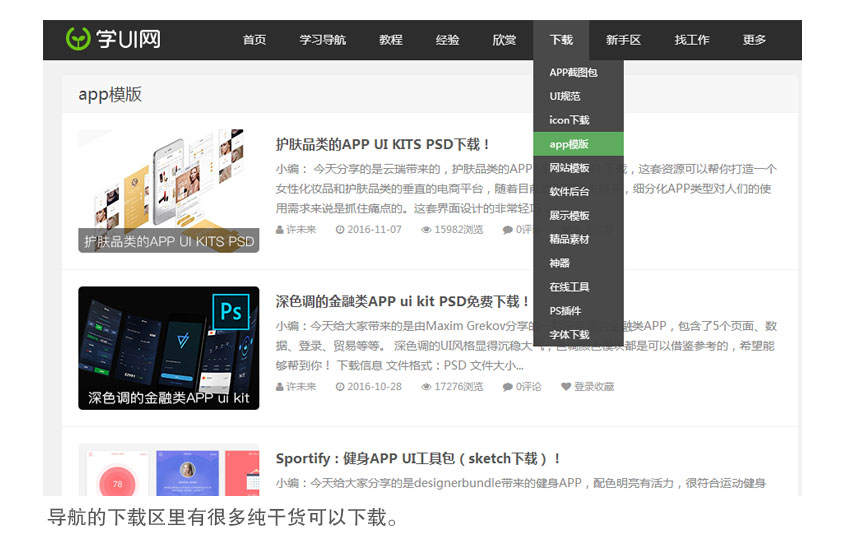Open article 护肤品类的APP UI KITS PSD下载
850x550 pixels.
[x=383, y=144]
